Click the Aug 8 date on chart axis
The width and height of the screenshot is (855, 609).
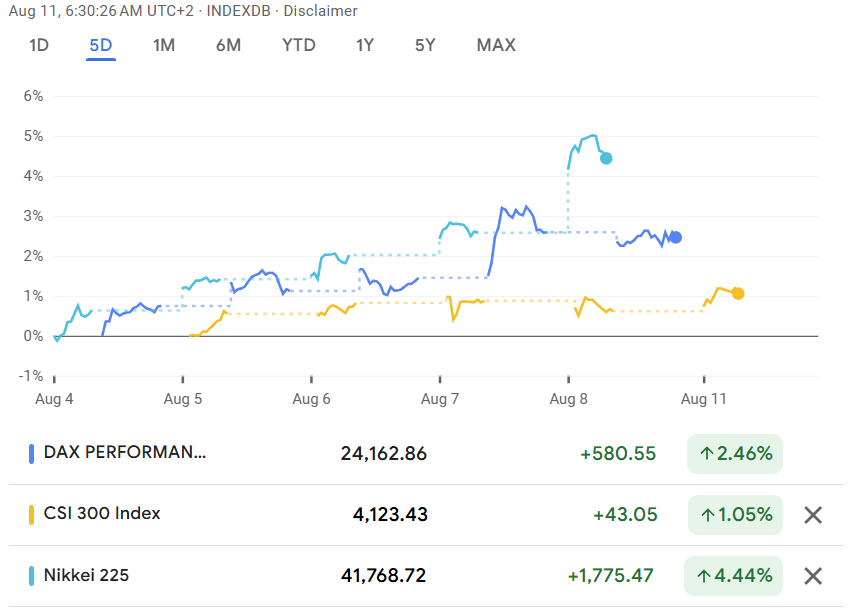(x=568, y=398)
